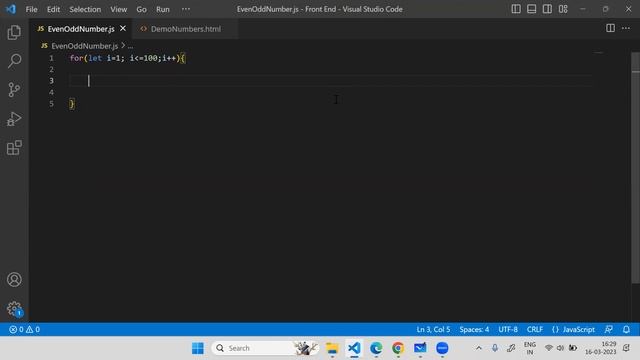Close the EvenOddNumber.js tab
The image size is (640, 360).
[123, 29]
